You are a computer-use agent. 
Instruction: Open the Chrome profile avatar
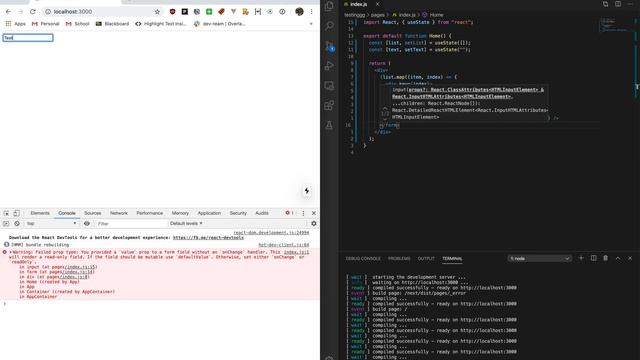[x=299, y=12]
